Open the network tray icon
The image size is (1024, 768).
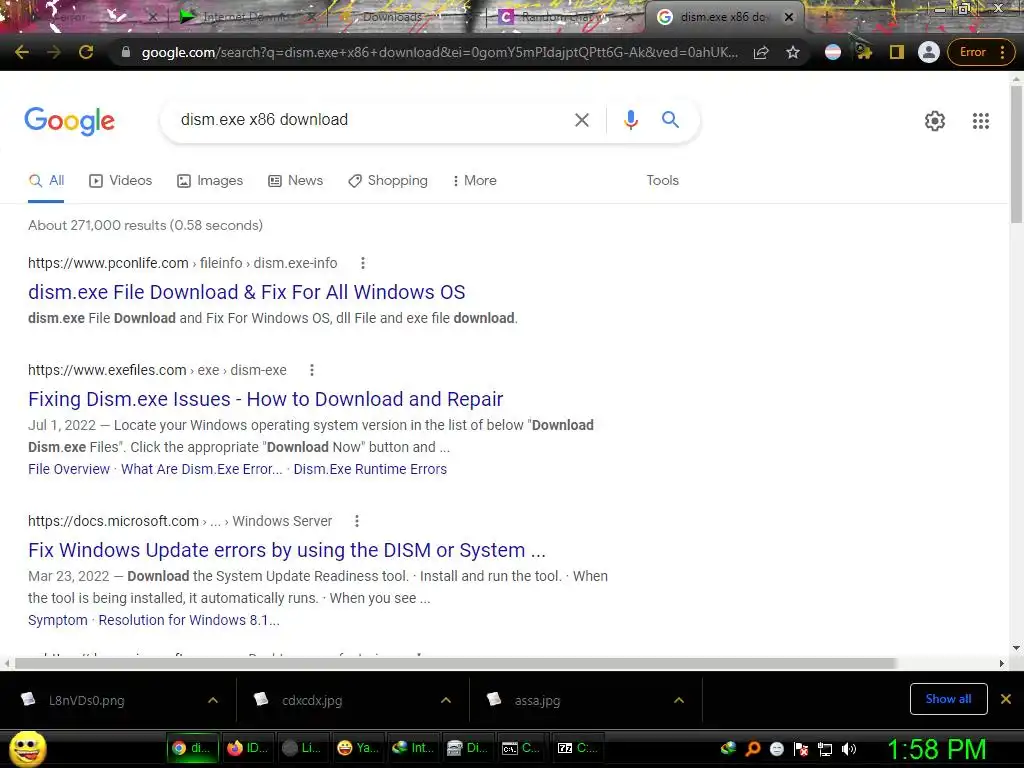coord(825,750)
